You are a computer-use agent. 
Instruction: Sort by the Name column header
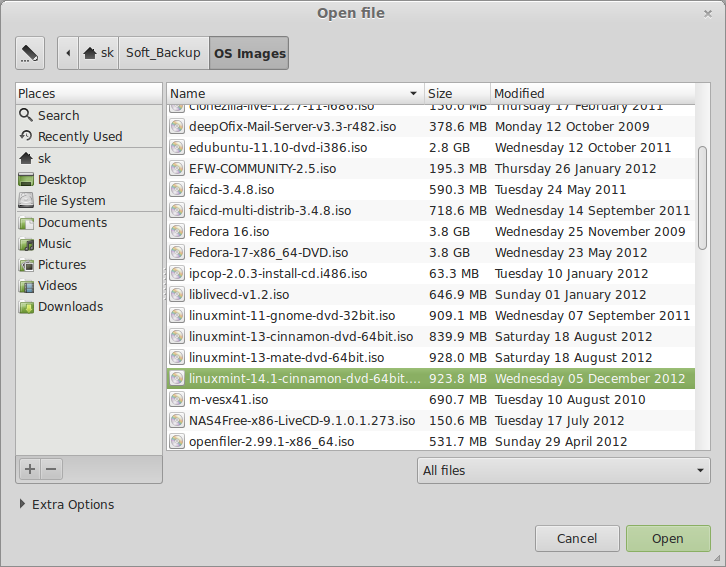295,93
